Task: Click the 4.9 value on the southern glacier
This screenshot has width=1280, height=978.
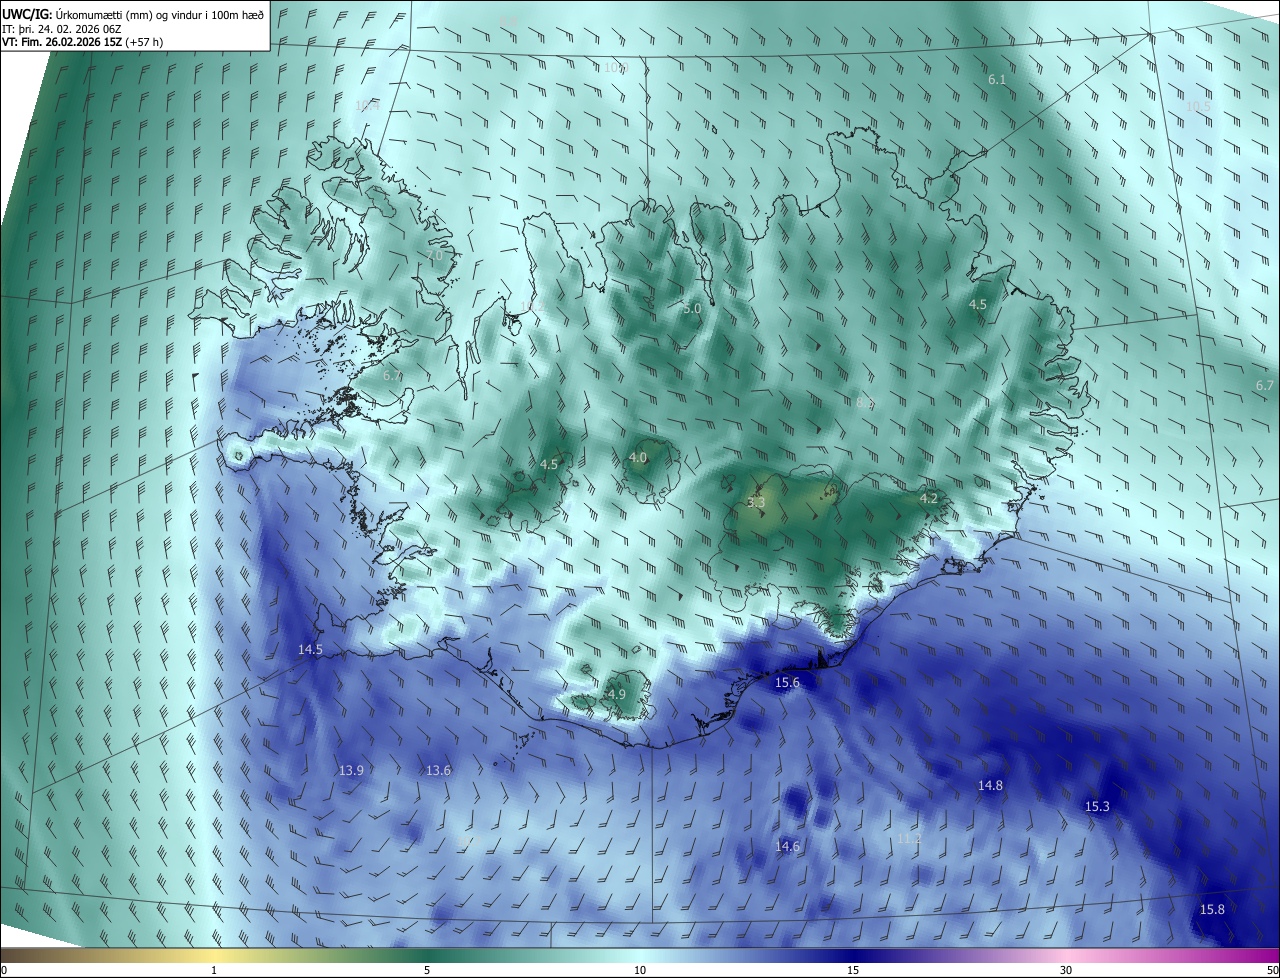Action: (x=617, y=694)
